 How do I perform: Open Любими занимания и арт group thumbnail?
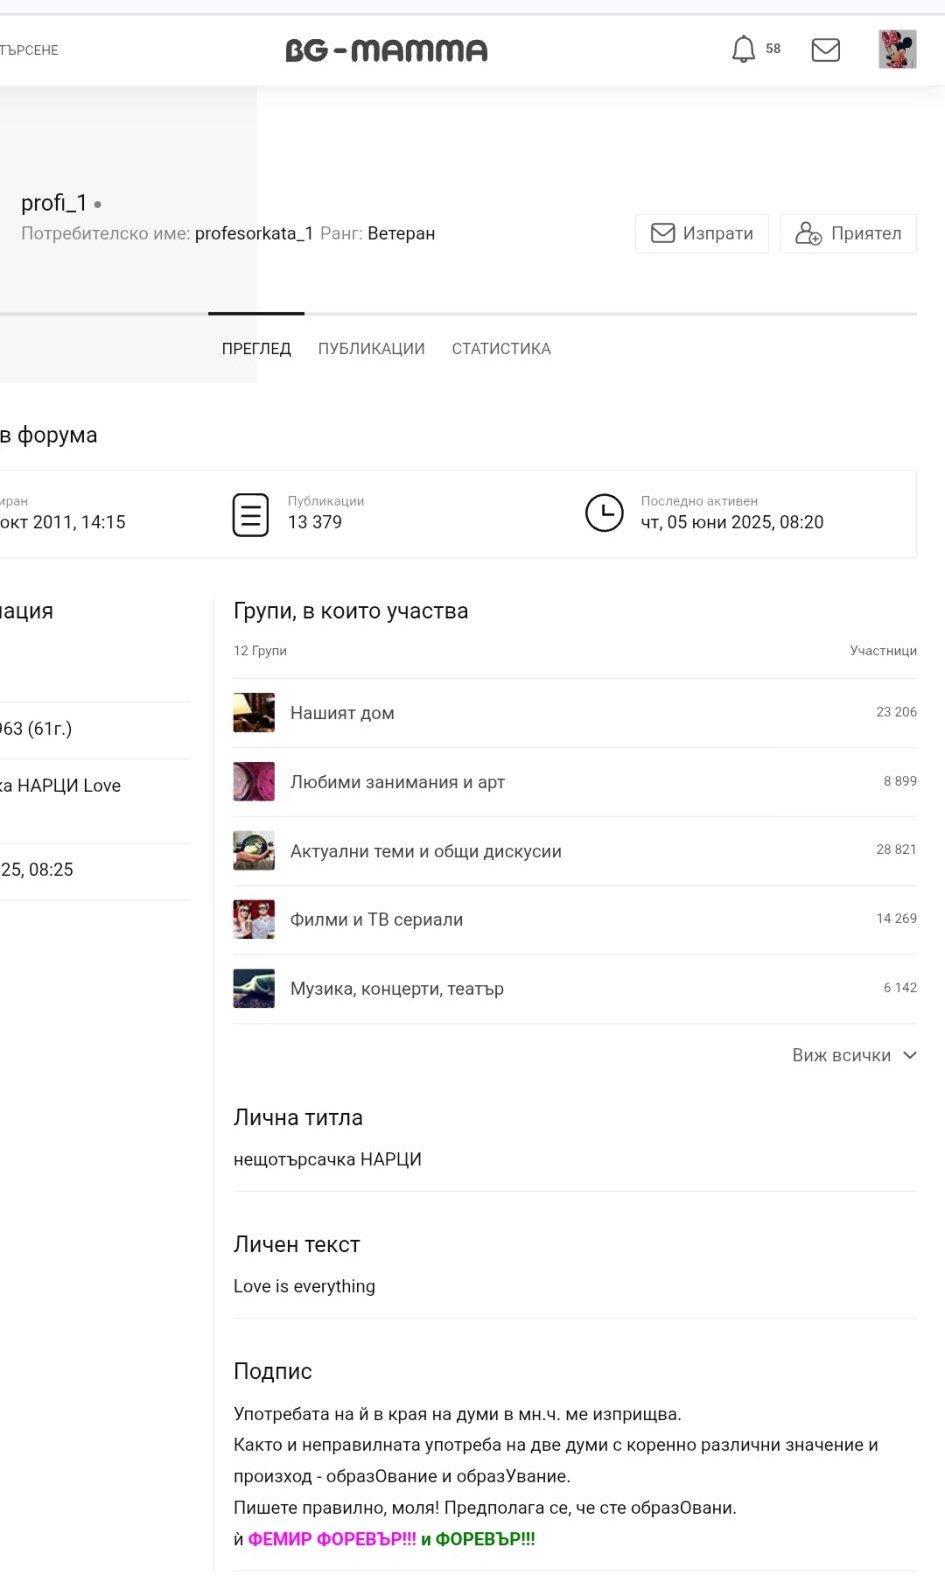tap(254, 782)
